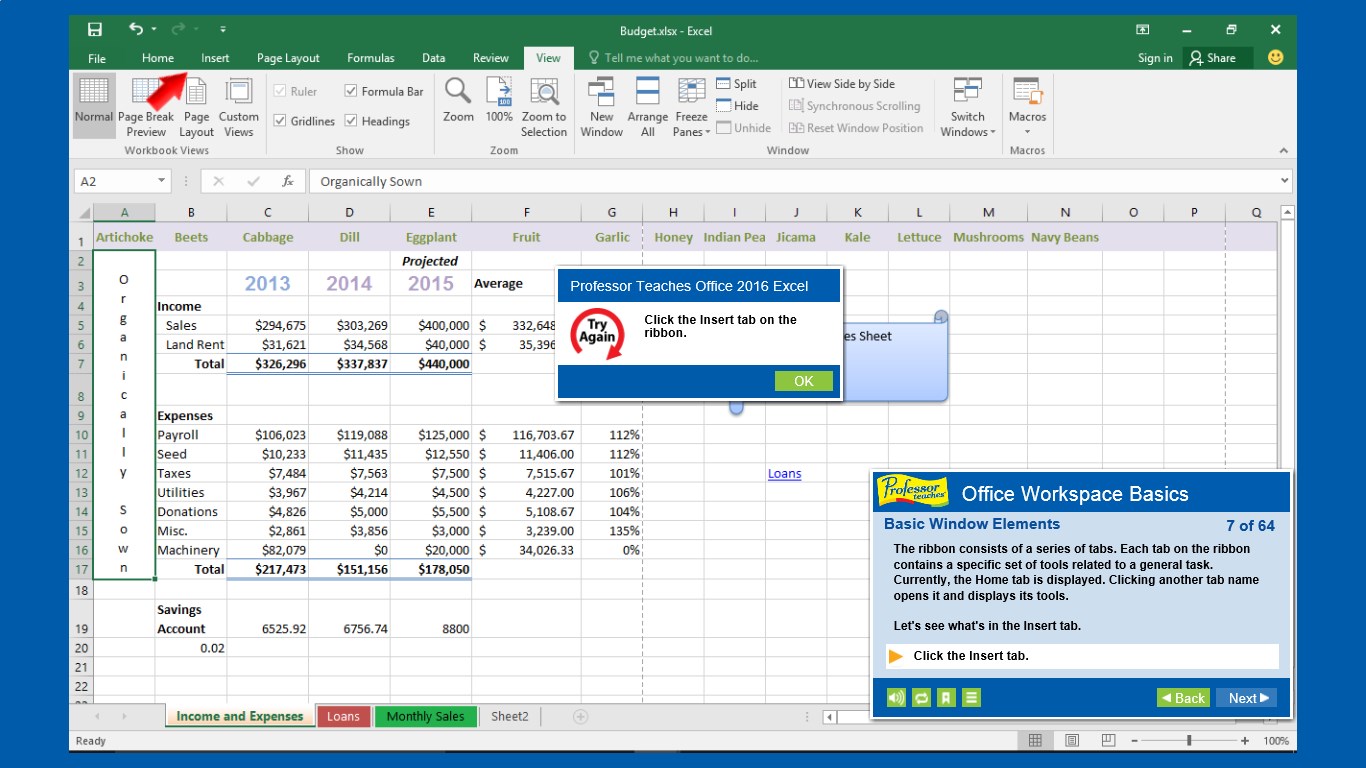The image size is (1366, 768).
Task: Save the workbook from Quick Access Toolbar
Action: pos(95,30)
